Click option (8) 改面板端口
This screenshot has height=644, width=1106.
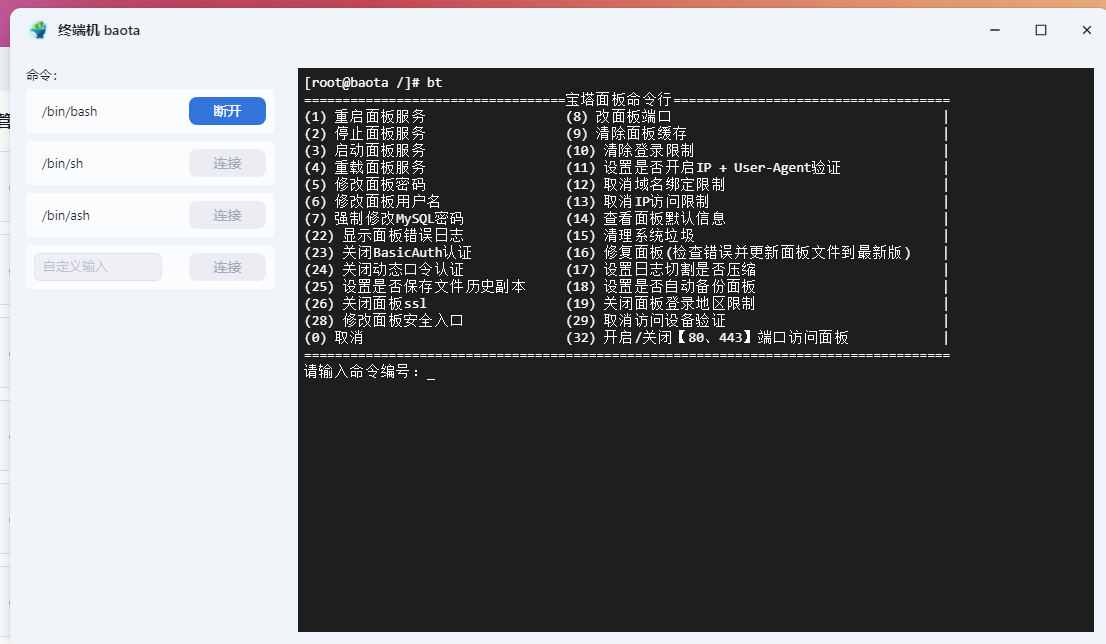coord(619,116)
